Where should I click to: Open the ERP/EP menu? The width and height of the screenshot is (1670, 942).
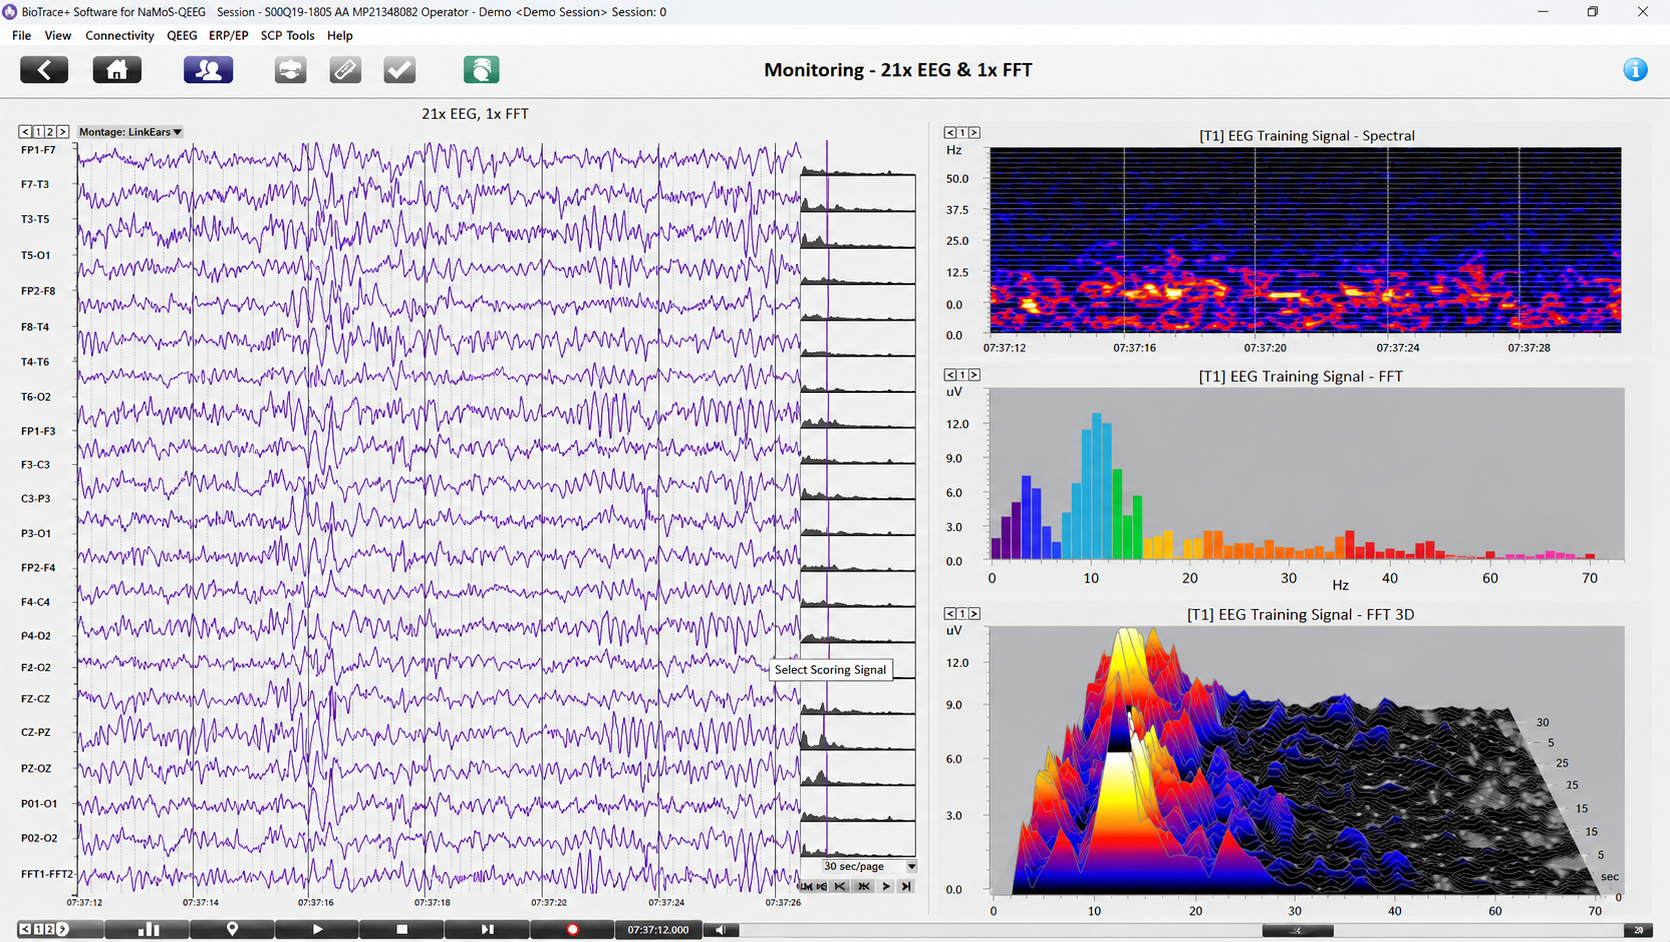[x=228, y=35]
